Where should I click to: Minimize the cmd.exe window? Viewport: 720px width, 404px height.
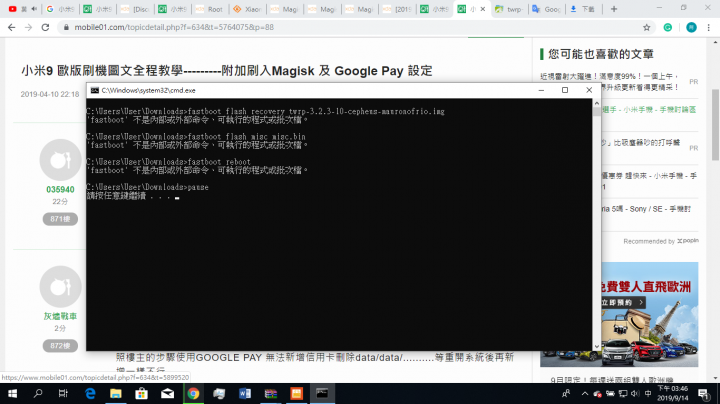point(541,90)
